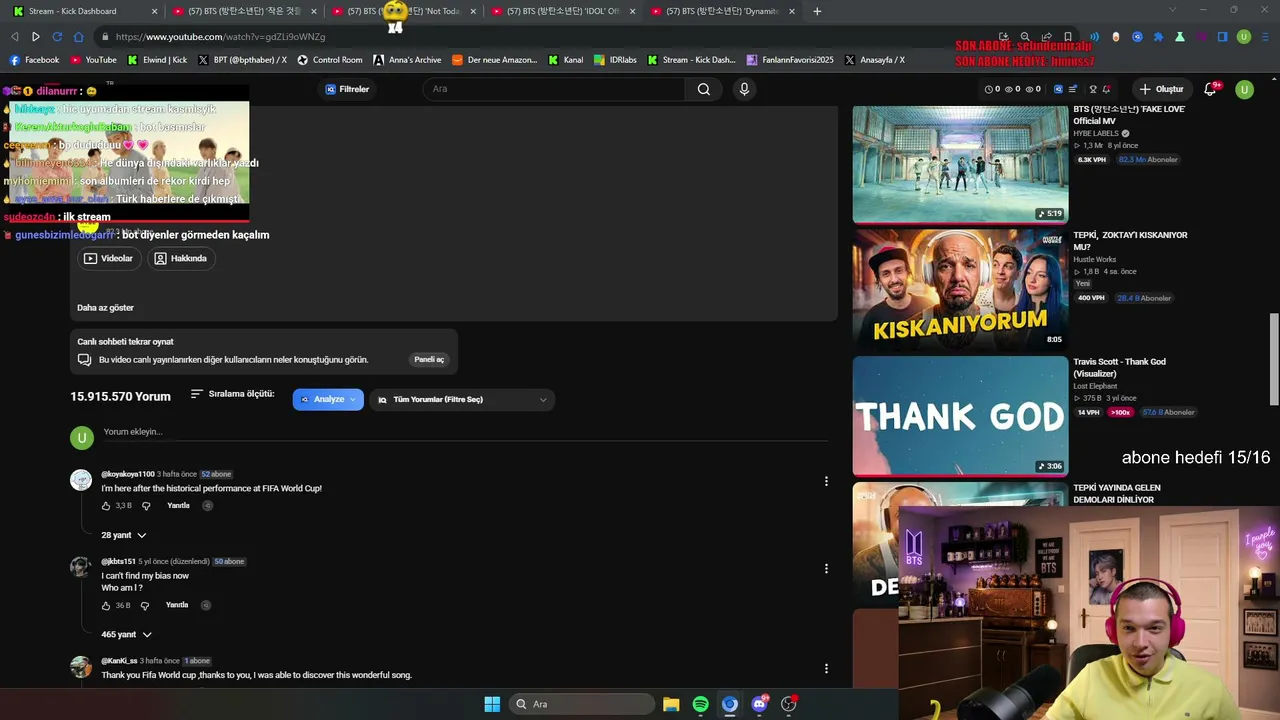Open a new browser tab

click(x=817, y=11)
